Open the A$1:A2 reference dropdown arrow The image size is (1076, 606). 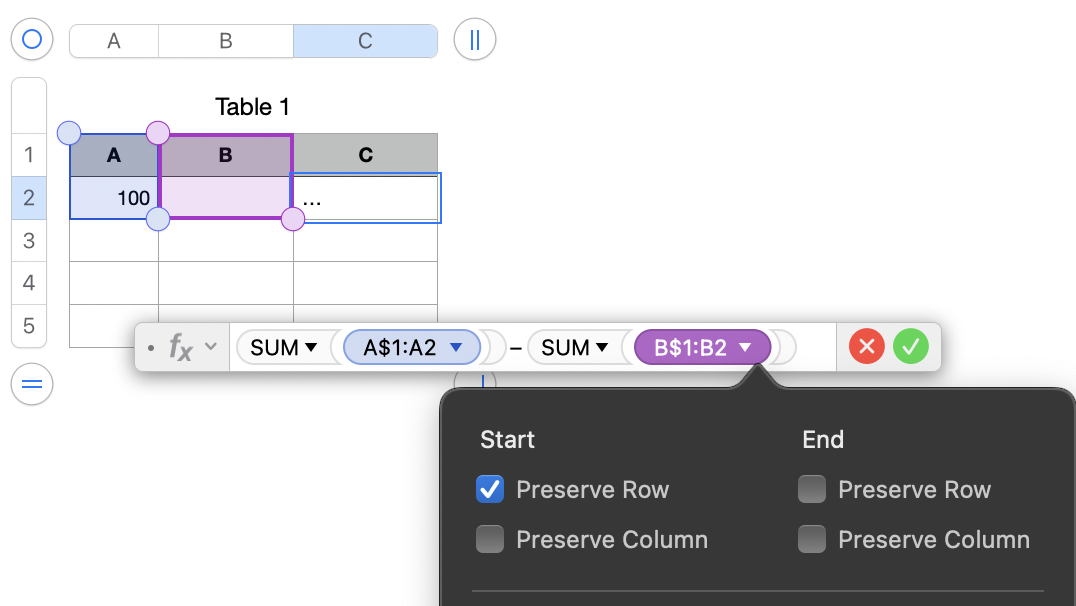coord(457,347)
